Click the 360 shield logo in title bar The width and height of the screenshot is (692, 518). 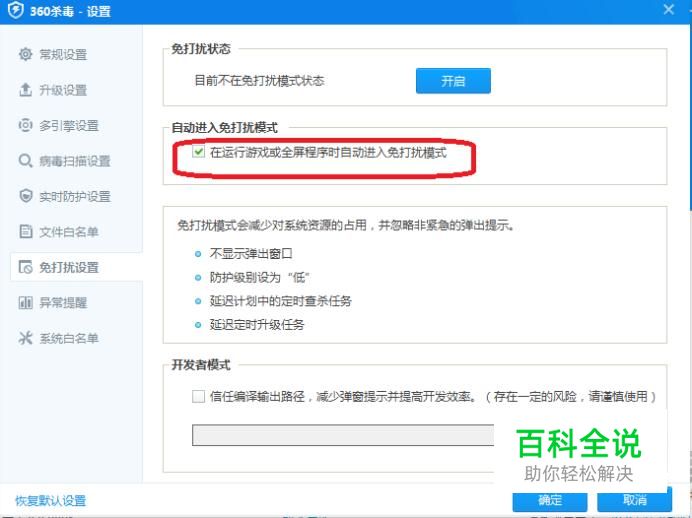pos(15,11)
